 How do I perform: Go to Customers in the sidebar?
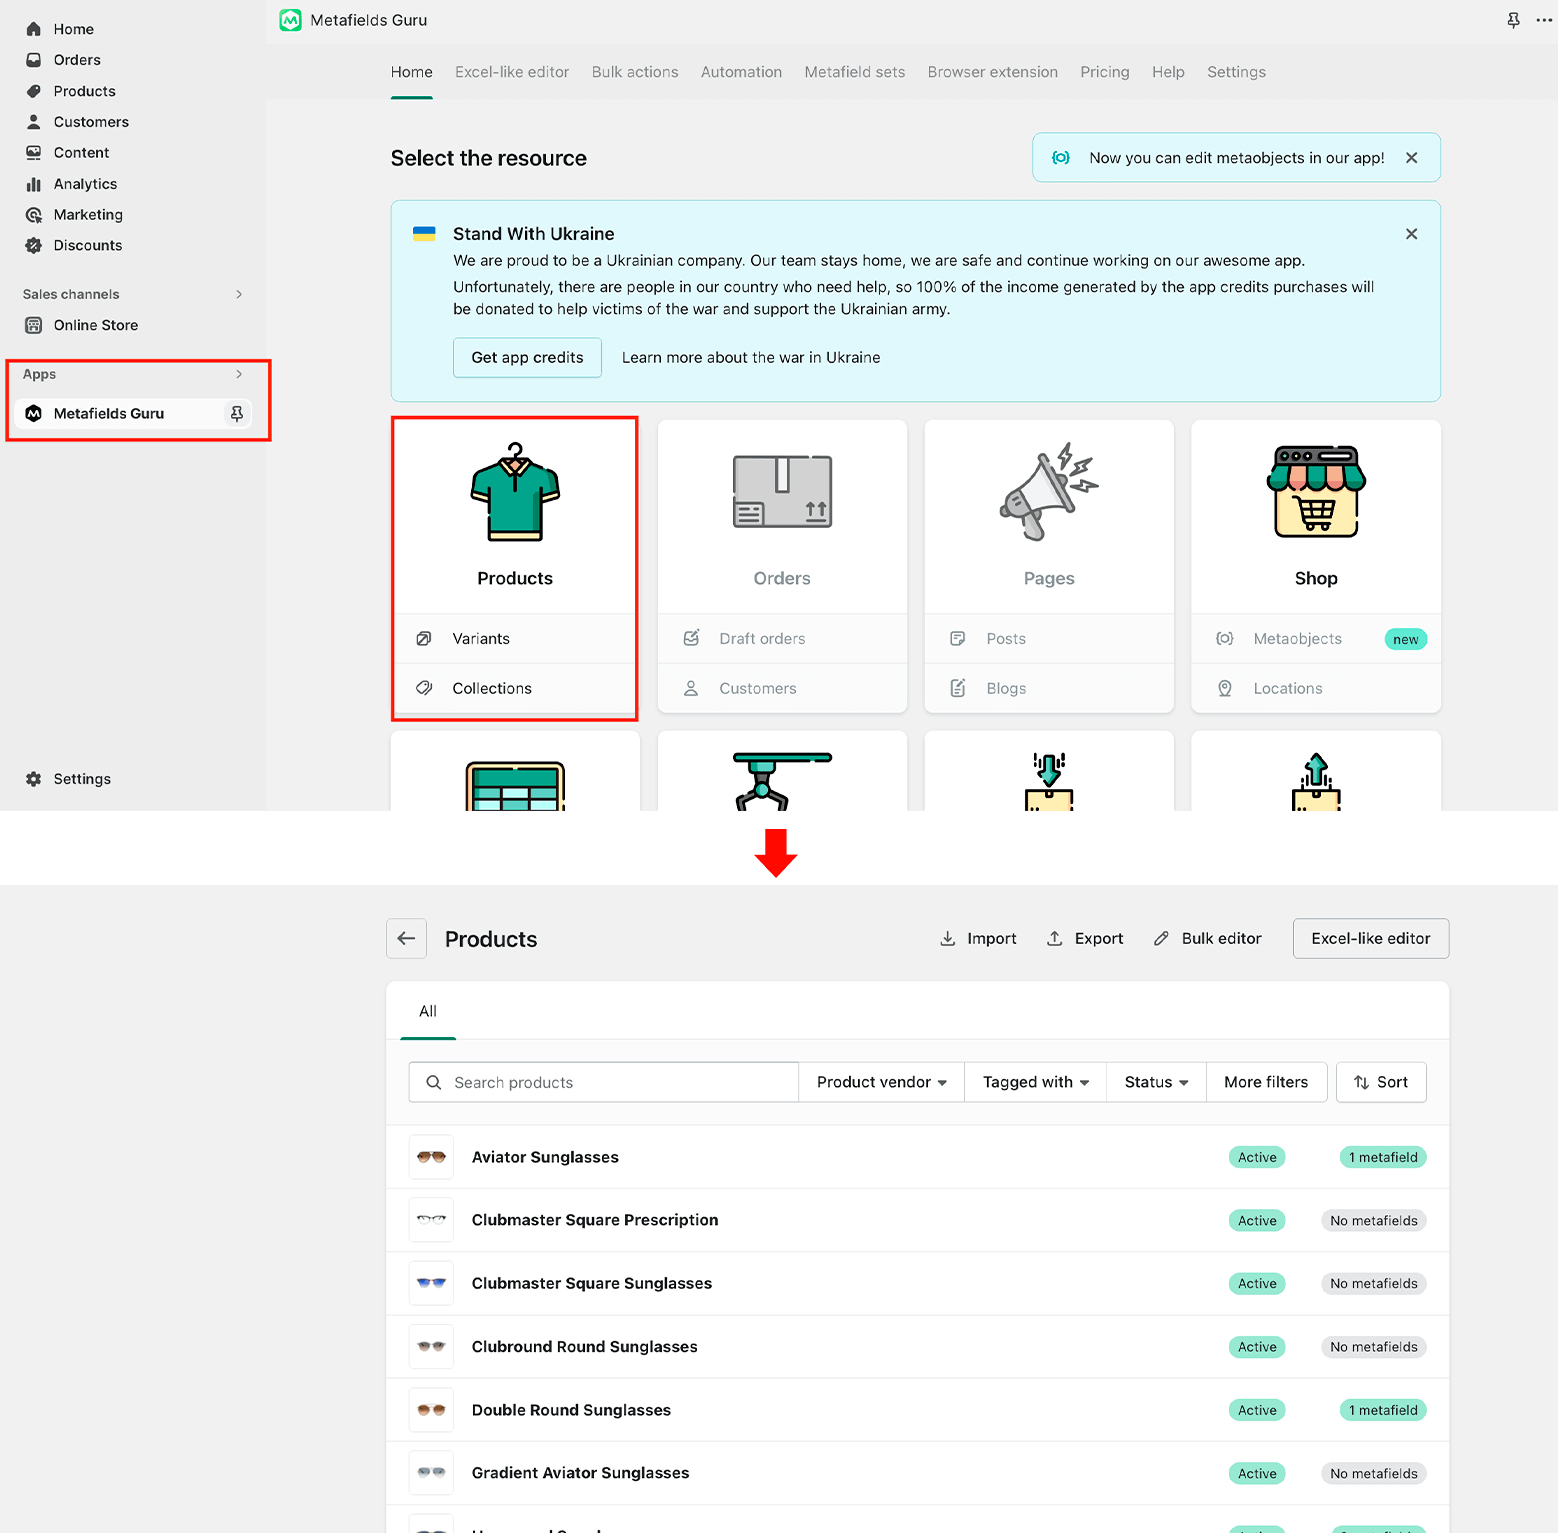[x=91, y=122]
